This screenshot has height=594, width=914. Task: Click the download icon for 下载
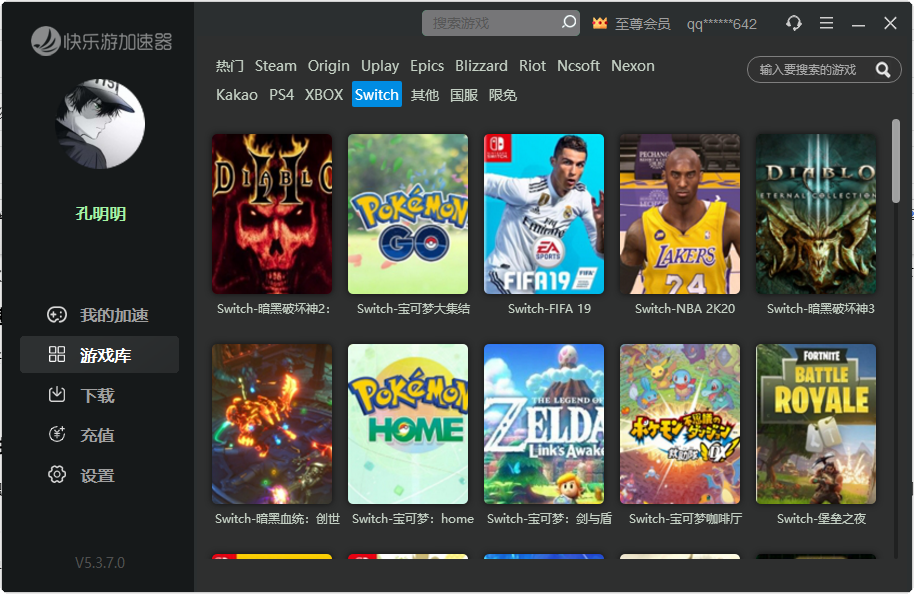tap(57, 395)
